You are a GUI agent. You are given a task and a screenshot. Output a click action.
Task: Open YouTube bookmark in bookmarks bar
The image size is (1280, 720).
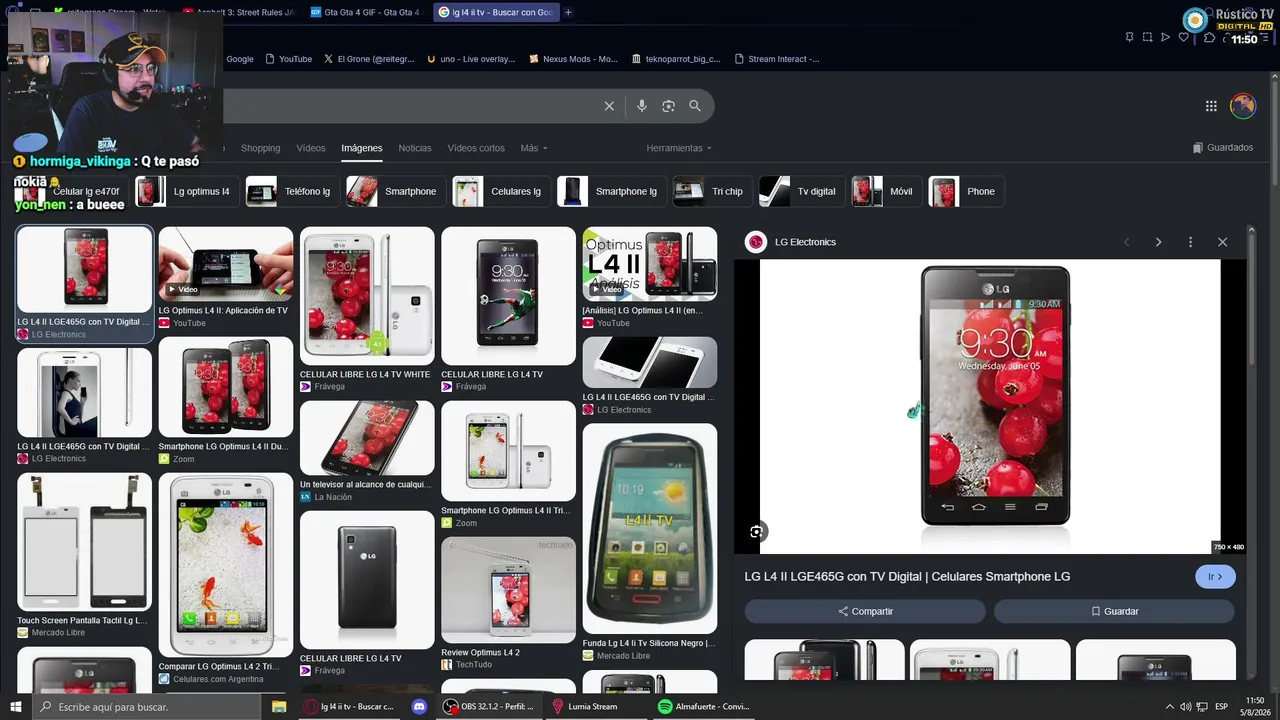[x=288, y=59]
